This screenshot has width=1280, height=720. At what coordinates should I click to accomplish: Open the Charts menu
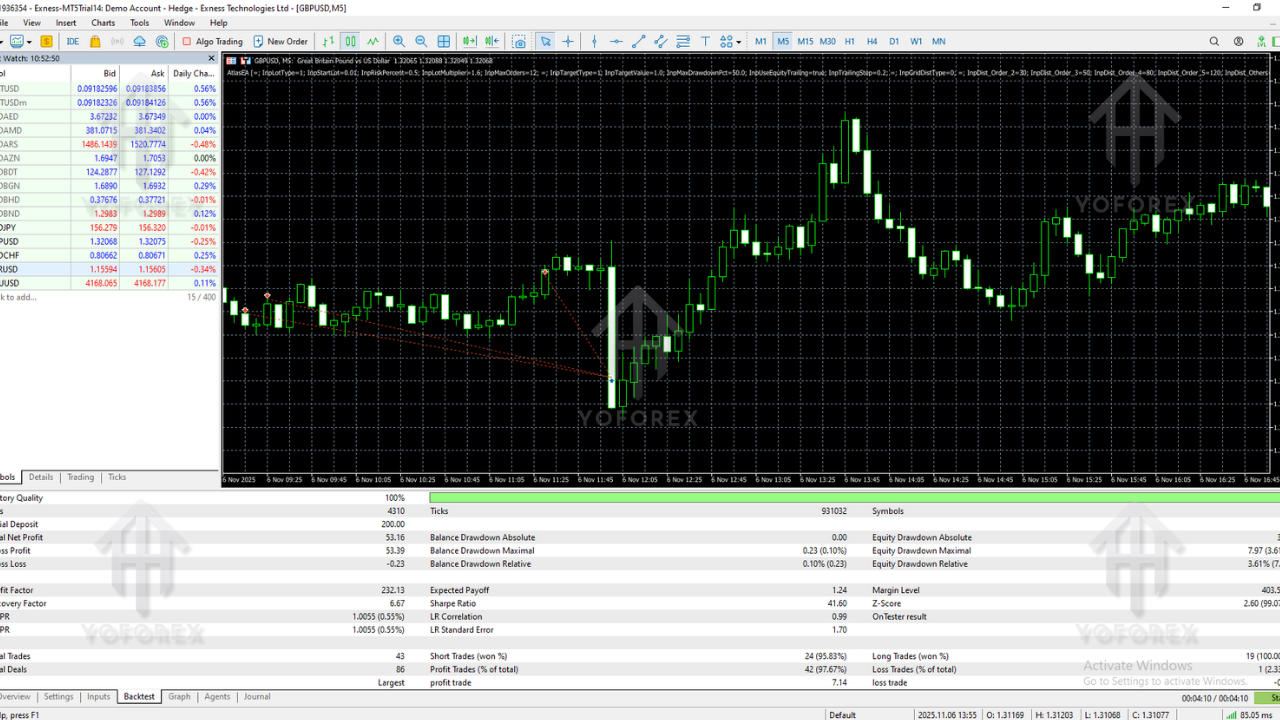tap(103, 22)
